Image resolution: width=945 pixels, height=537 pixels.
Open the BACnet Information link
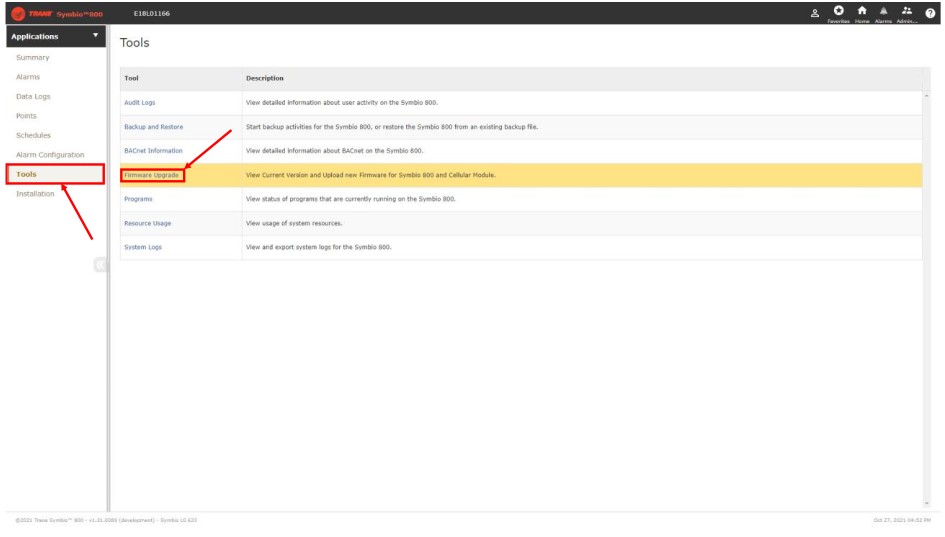point(153,151)
